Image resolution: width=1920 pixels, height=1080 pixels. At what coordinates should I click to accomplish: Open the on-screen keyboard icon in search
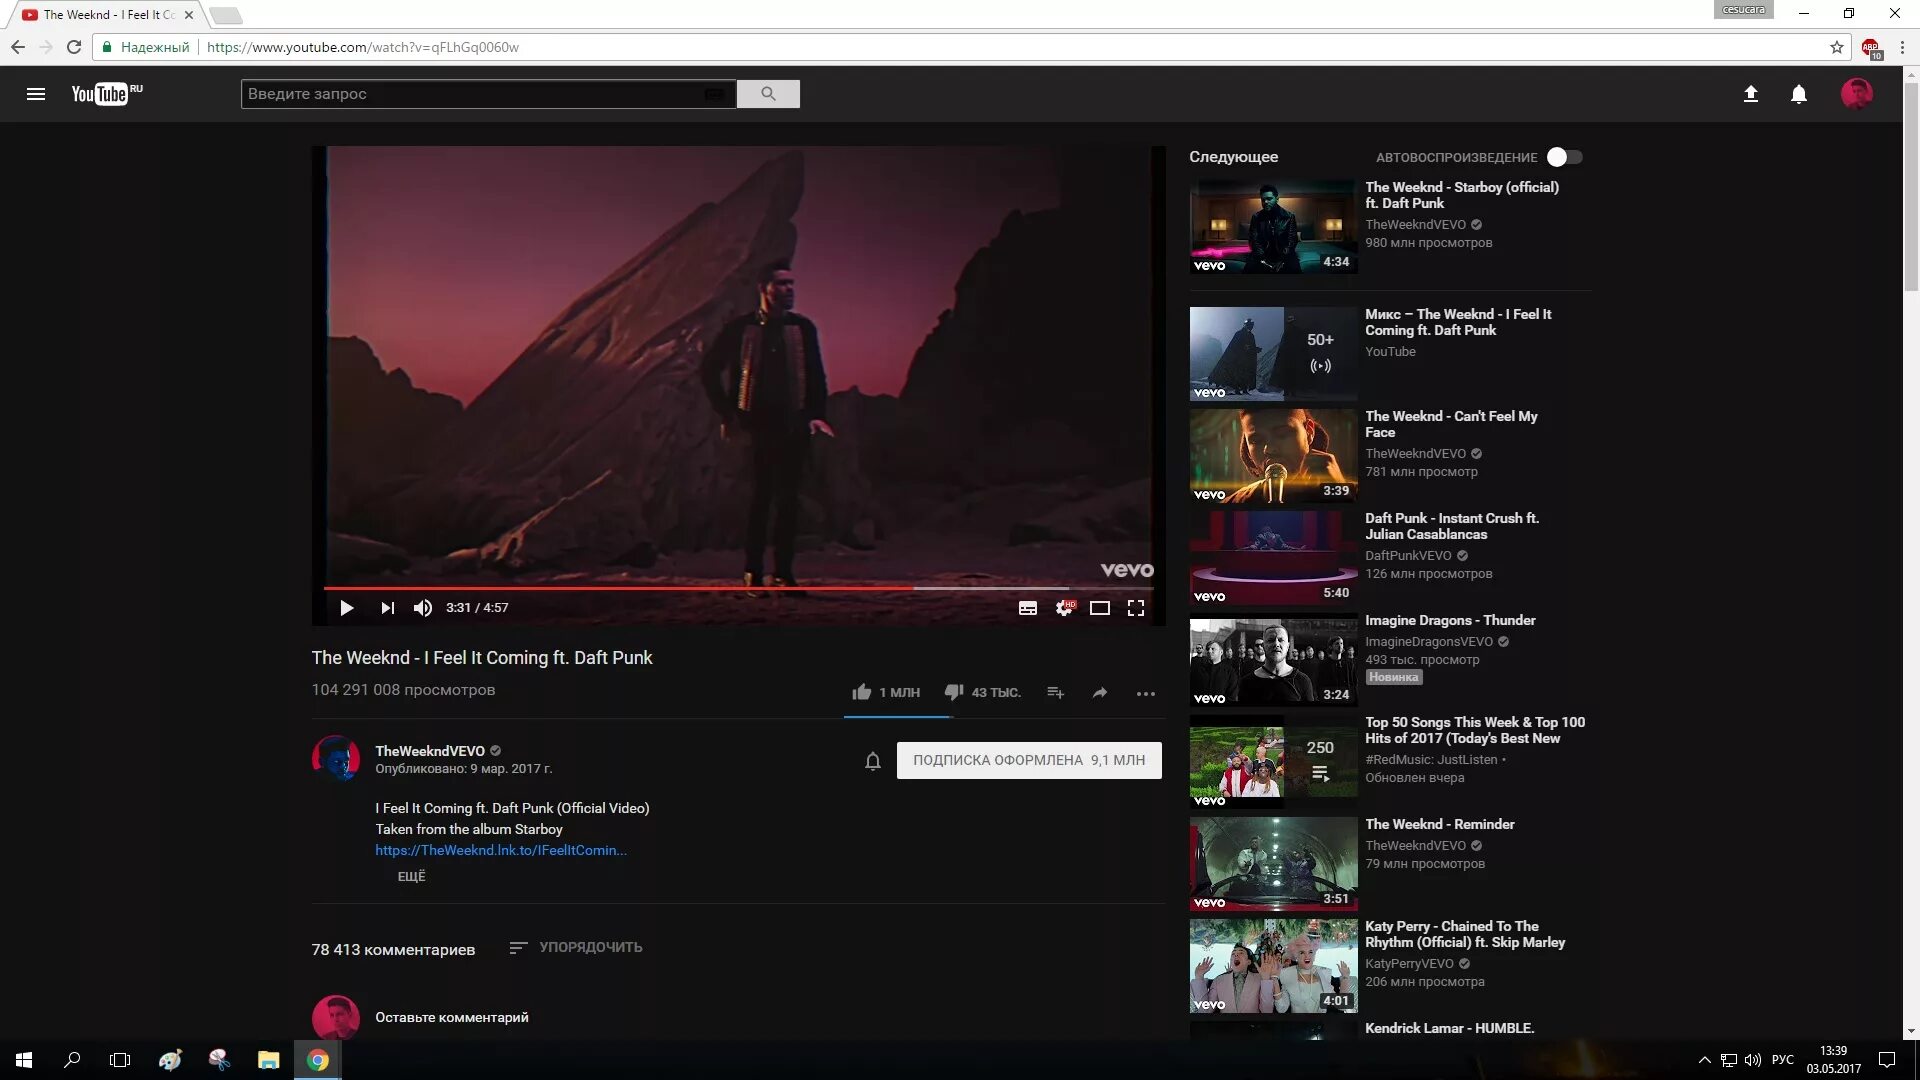coord(714,94)
